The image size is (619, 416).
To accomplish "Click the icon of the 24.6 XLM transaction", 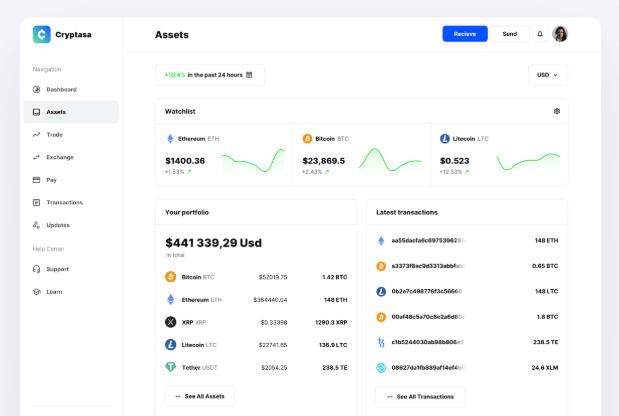I will point(381,368).
